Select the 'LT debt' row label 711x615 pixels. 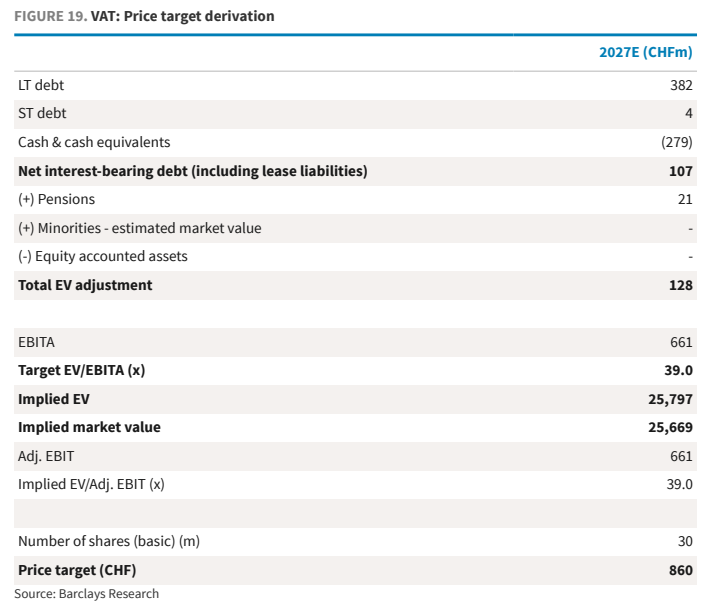pyautogui.click(x=41, y=85)
